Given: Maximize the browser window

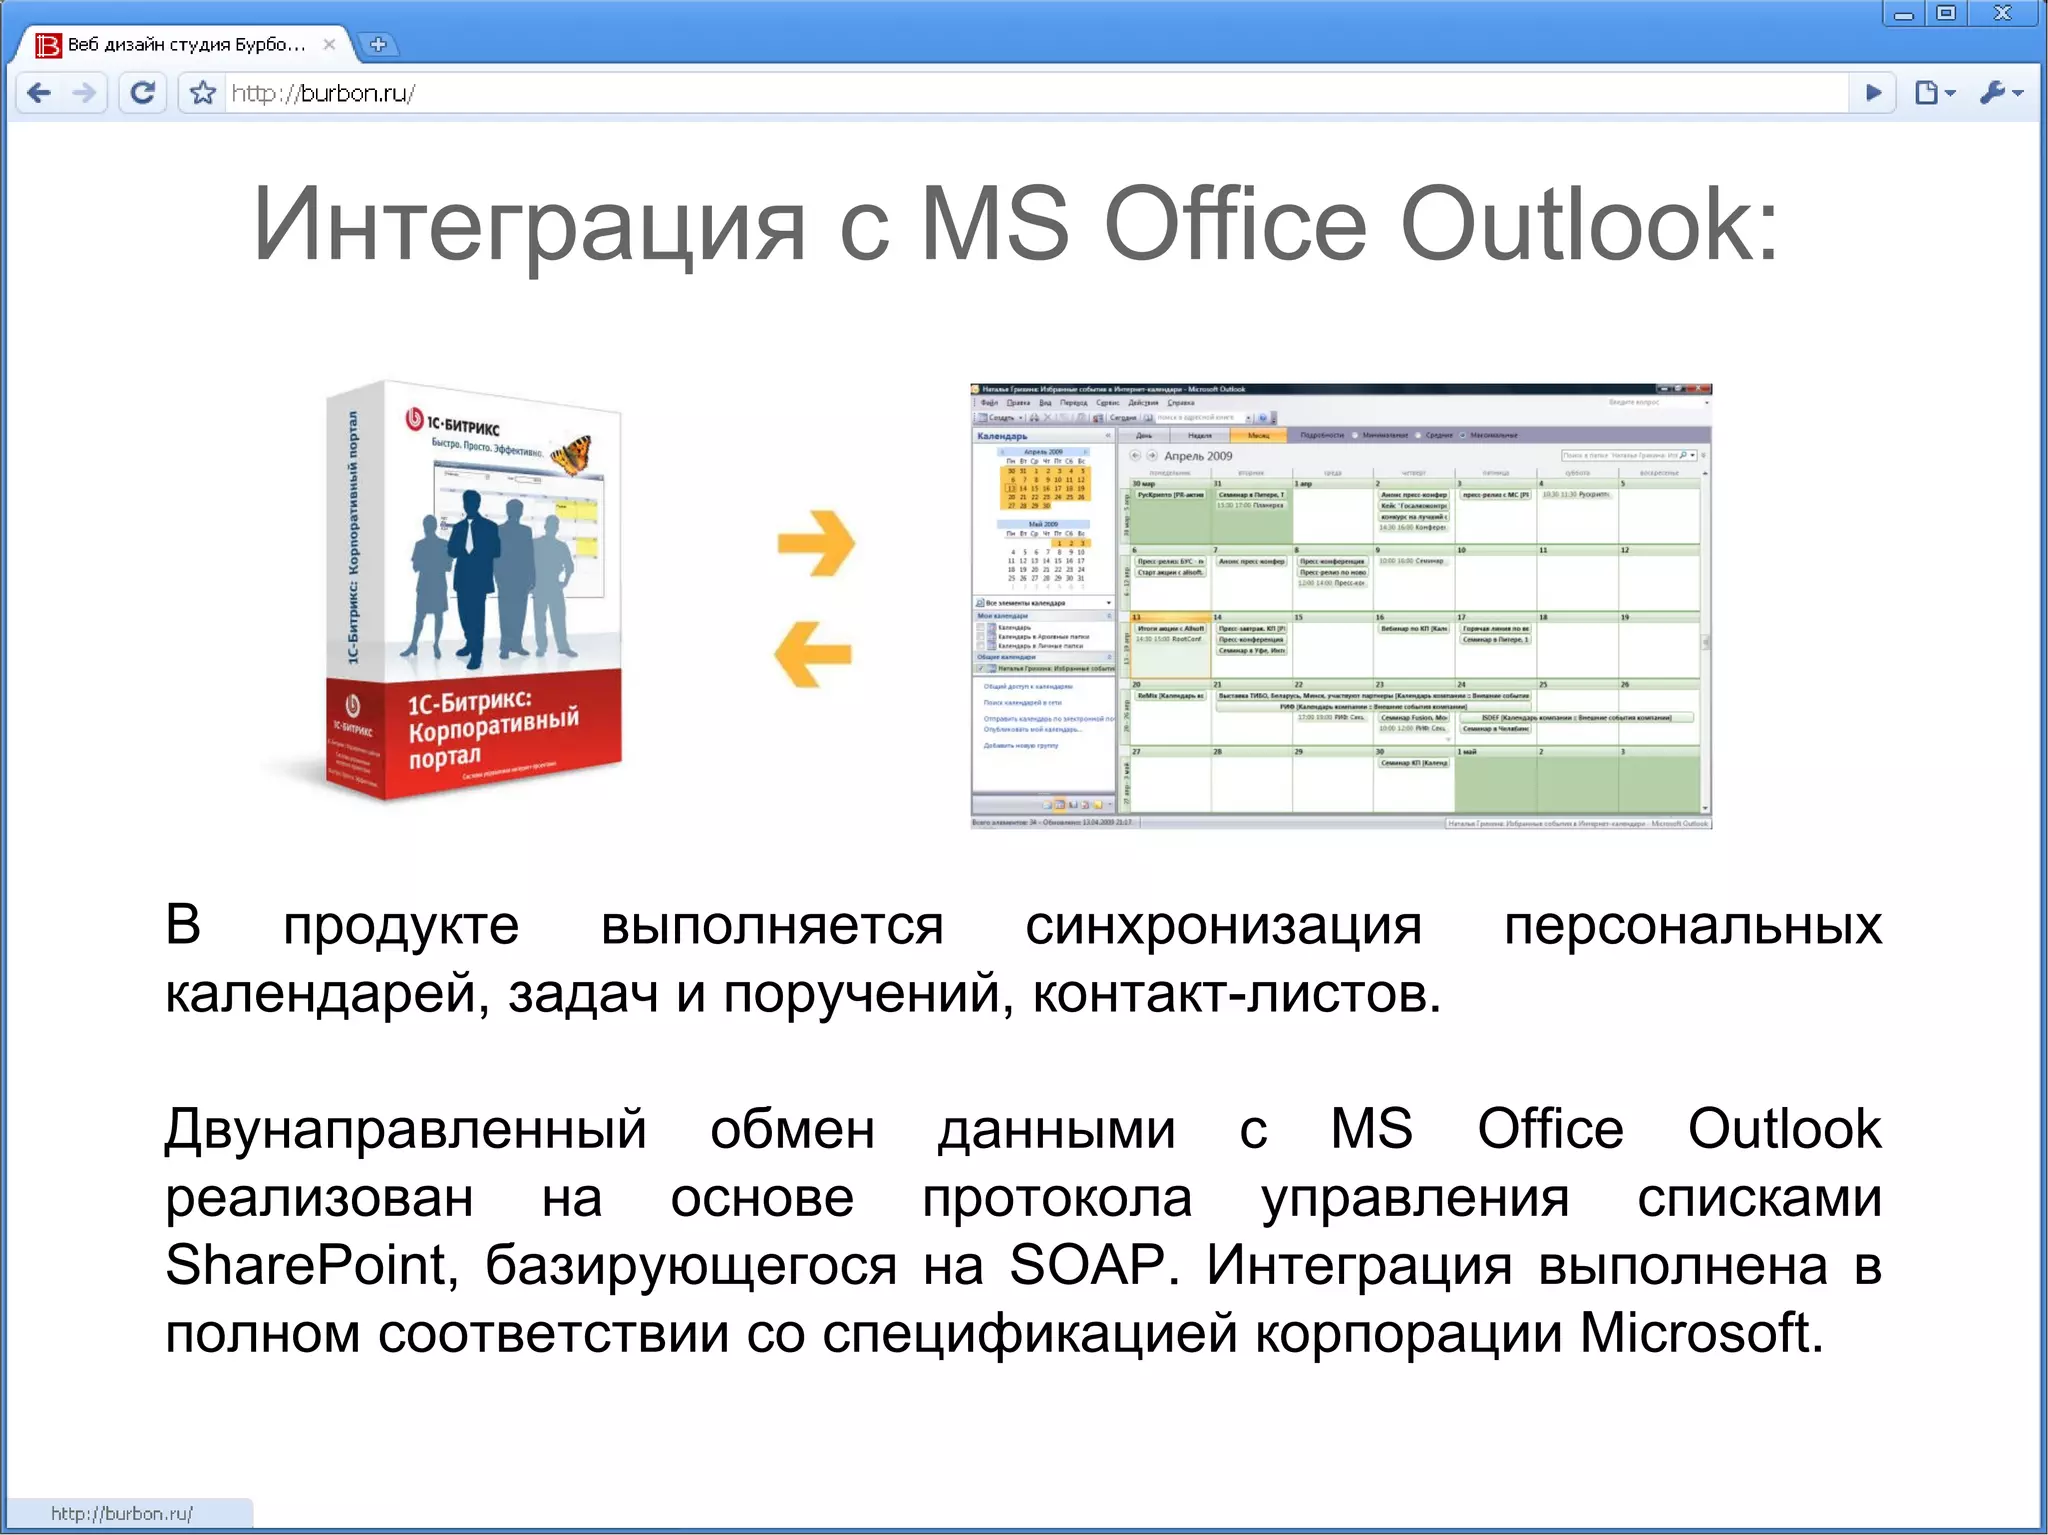Looking at the screenshot, I should pos(1946,13).
